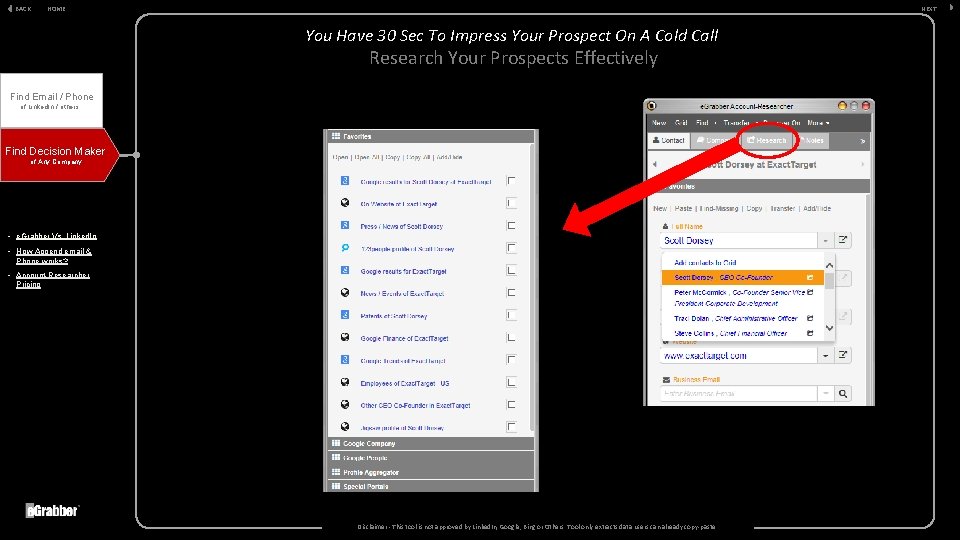Tick checkbox for Google results for ExactTarget
Screen dimensions: 960x540
pyautogui.click(x=511, y=270)
